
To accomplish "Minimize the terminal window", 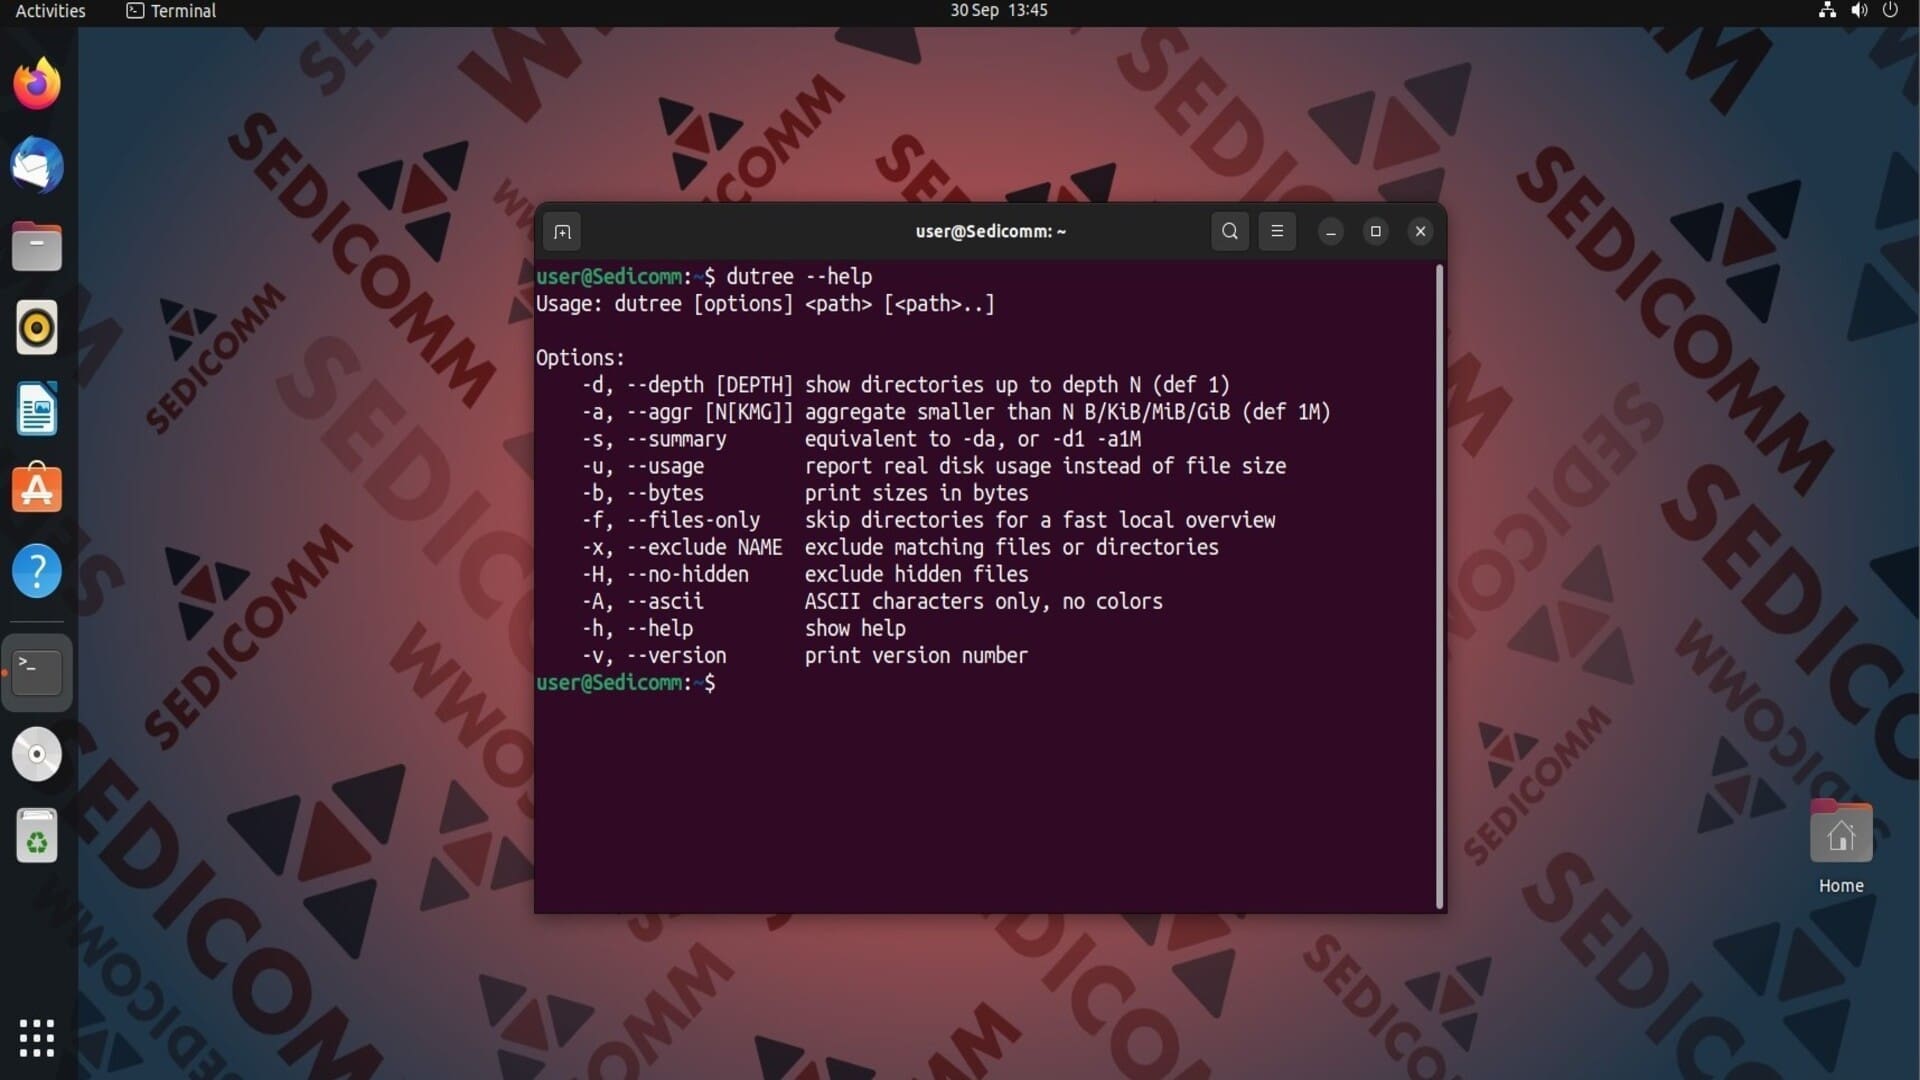I will [1331, 231].
